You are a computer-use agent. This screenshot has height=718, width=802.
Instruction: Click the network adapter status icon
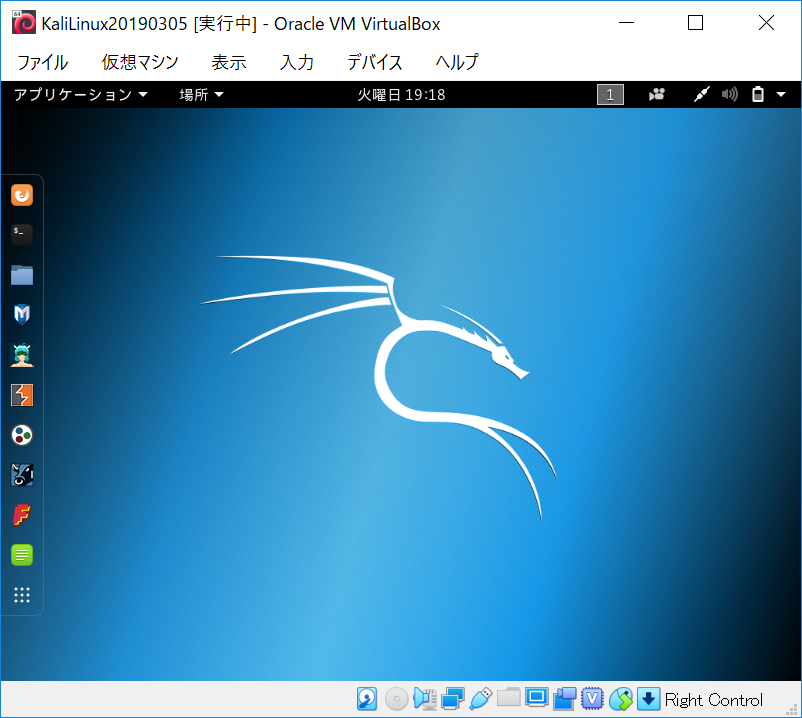tap(452, 699)
